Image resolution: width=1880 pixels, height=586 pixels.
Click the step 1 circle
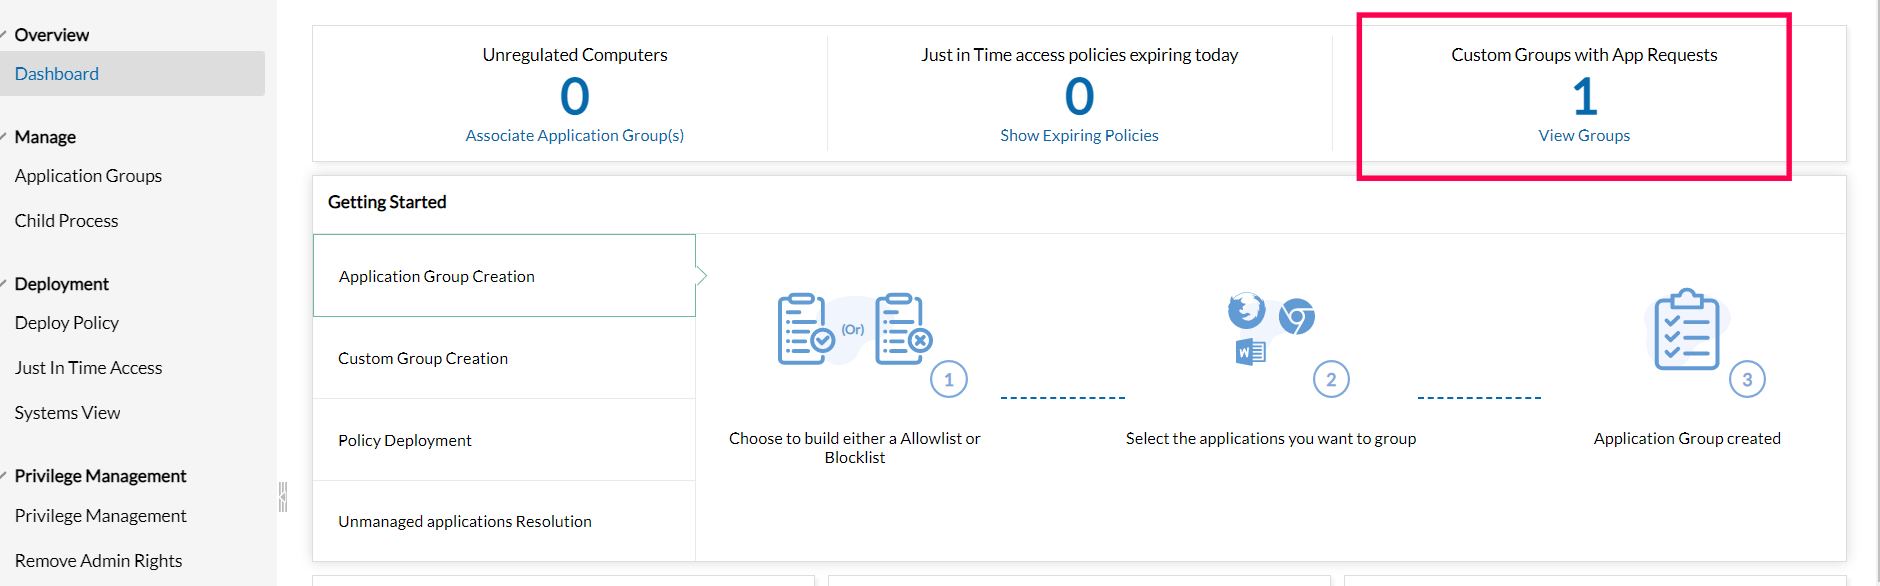(948, 380)
